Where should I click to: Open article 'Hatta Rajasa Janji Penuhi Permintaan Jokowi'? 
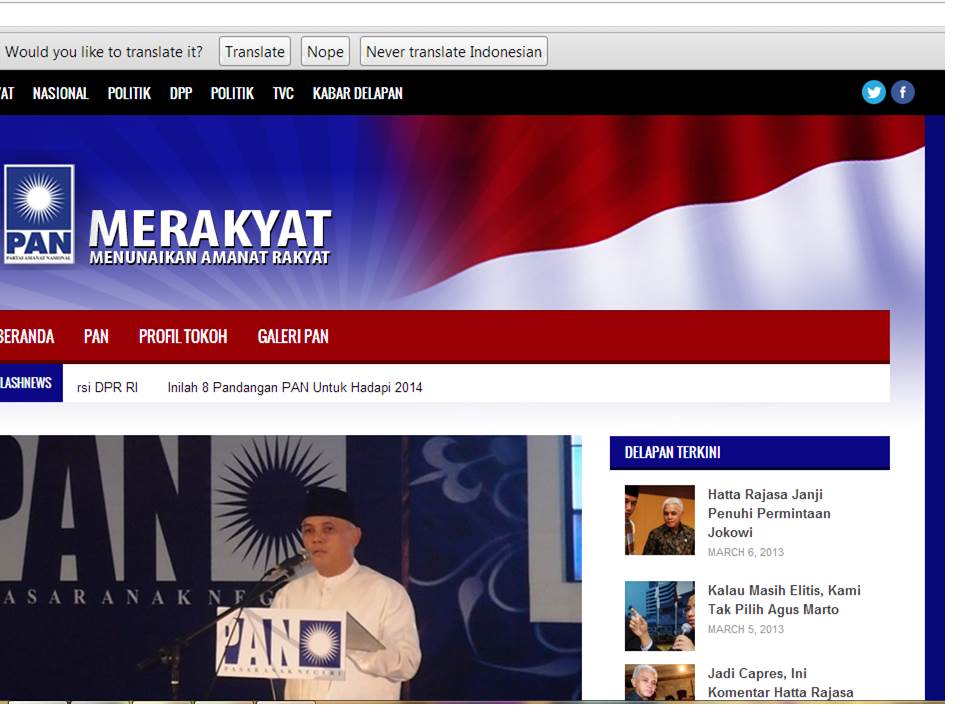click(769, 513)
